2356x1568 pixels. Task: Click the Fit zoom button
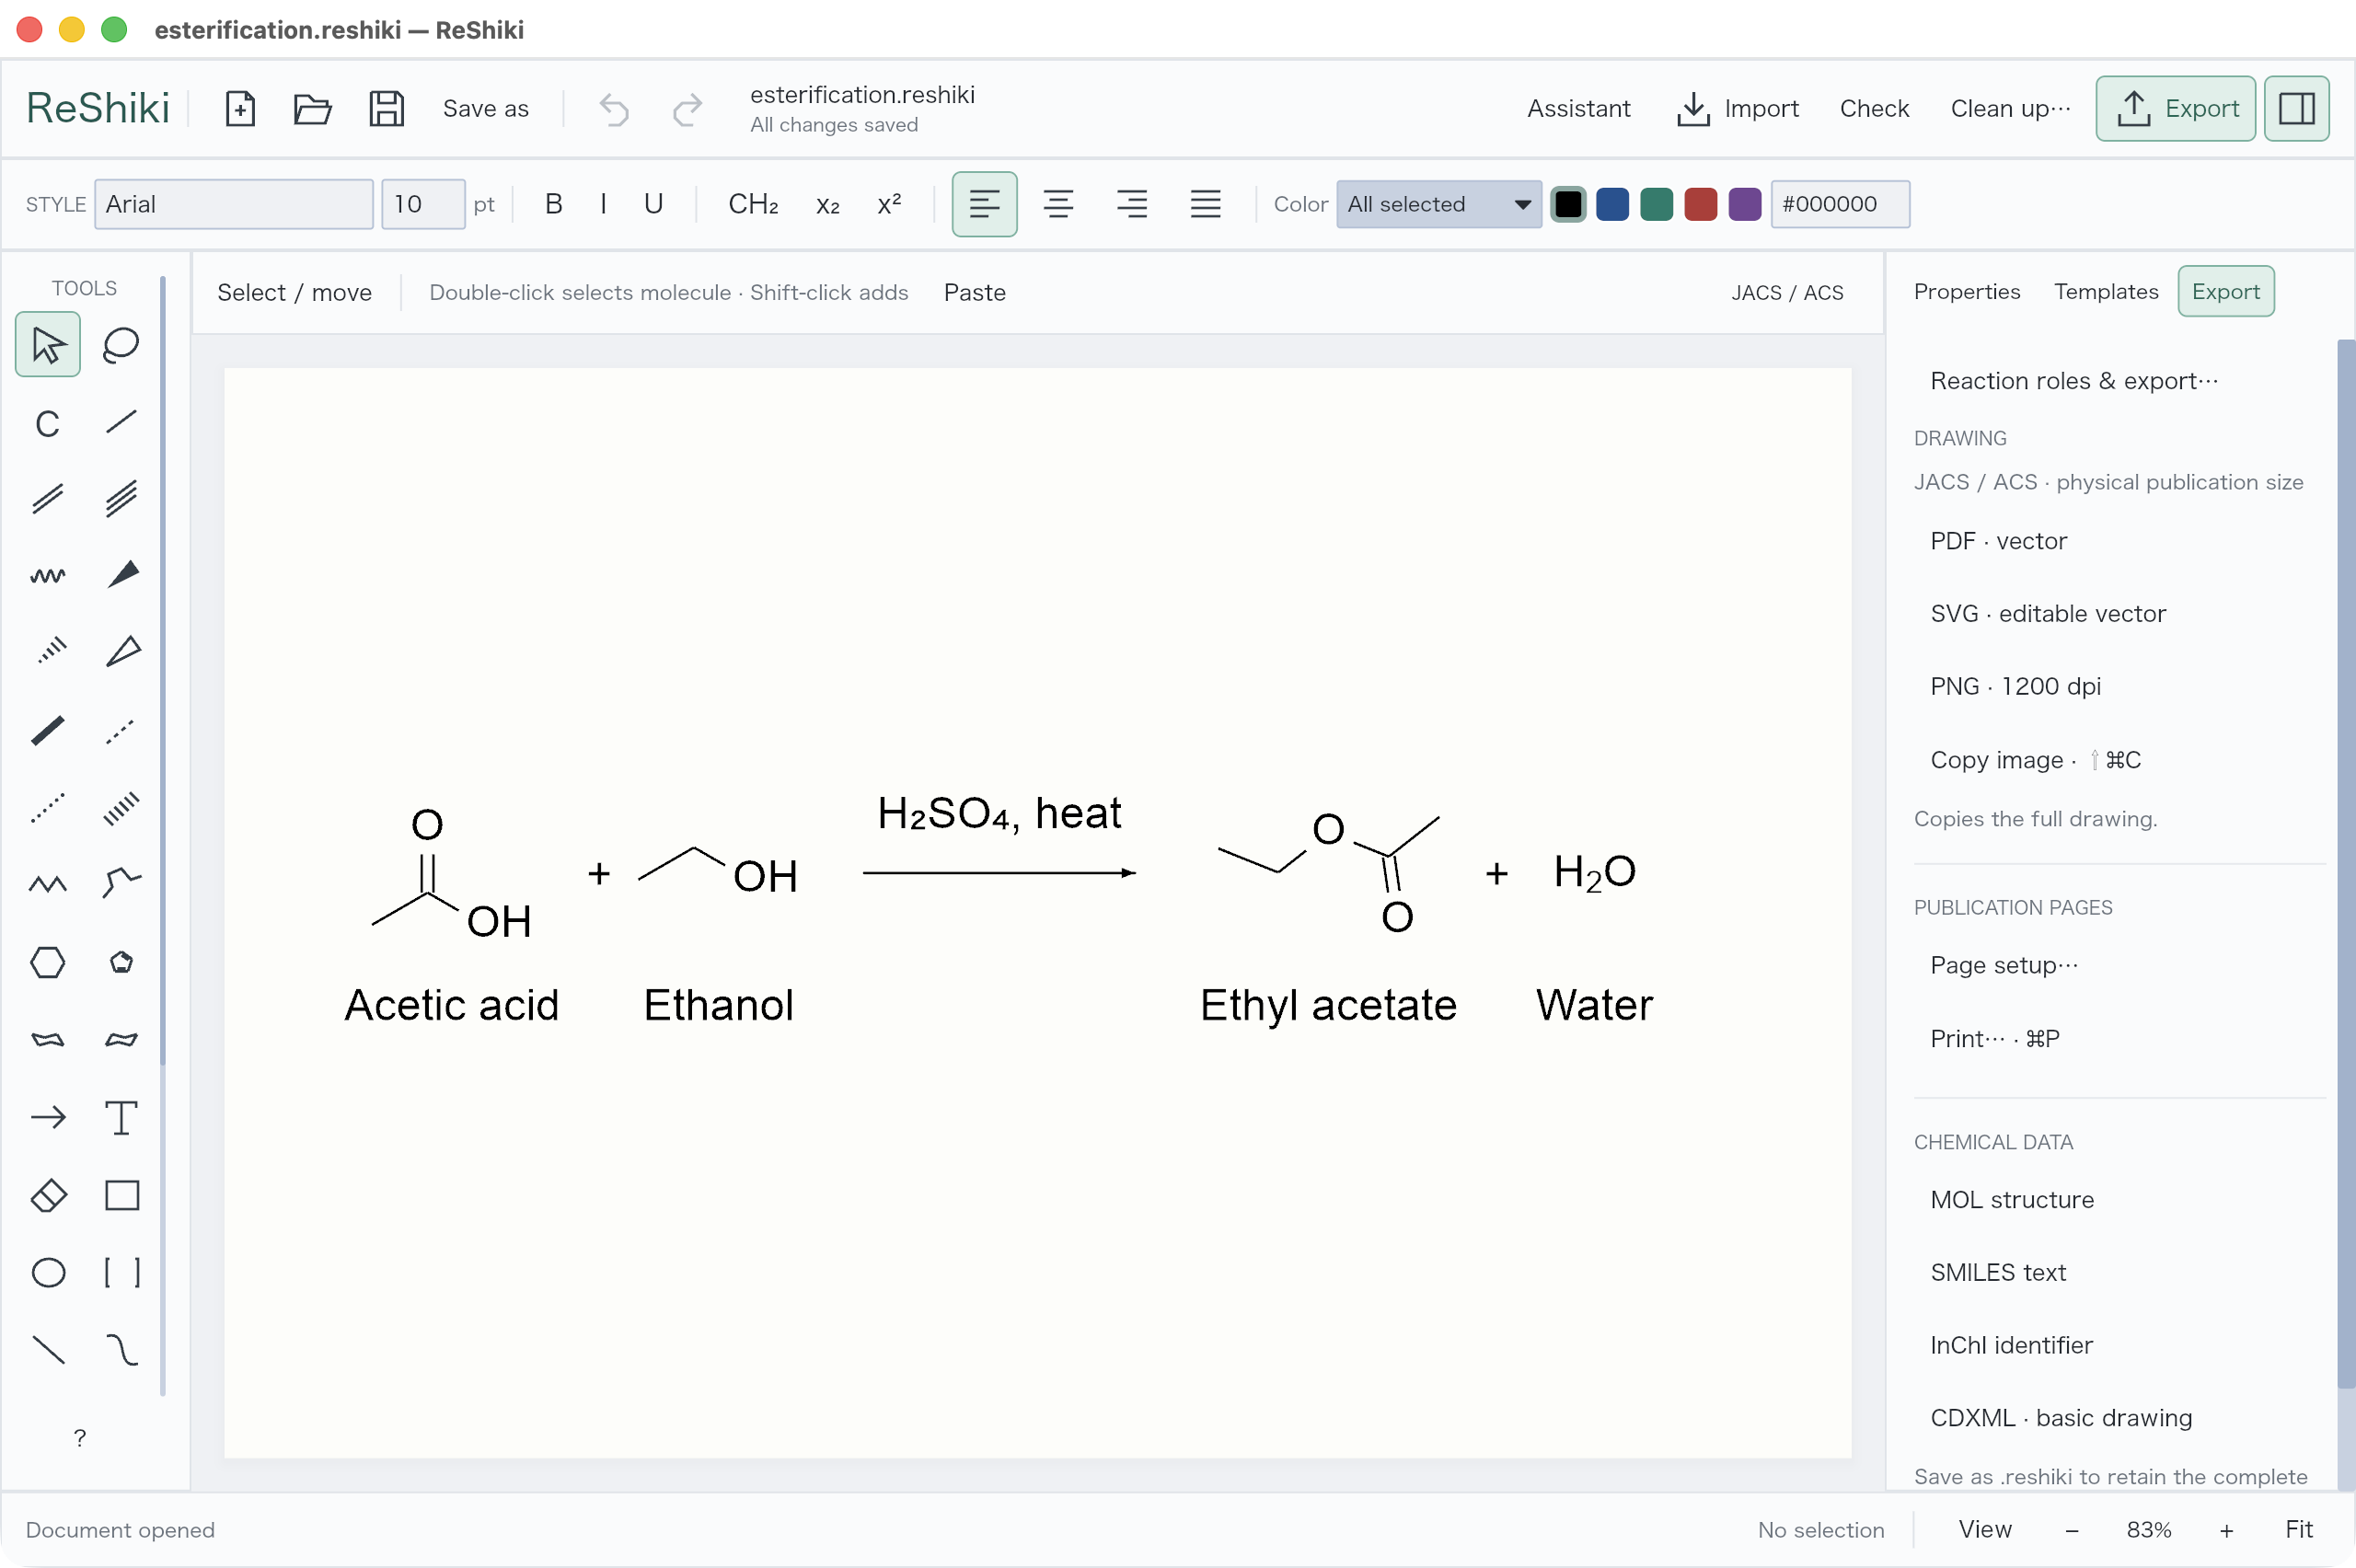(2298, 1529)
